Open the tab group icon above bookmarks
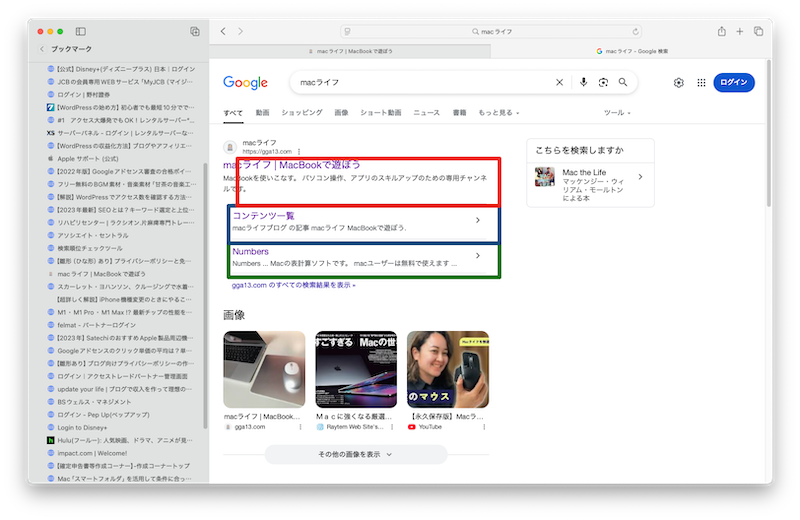This screenshot has height=520, width=800. tap(195, 31)
